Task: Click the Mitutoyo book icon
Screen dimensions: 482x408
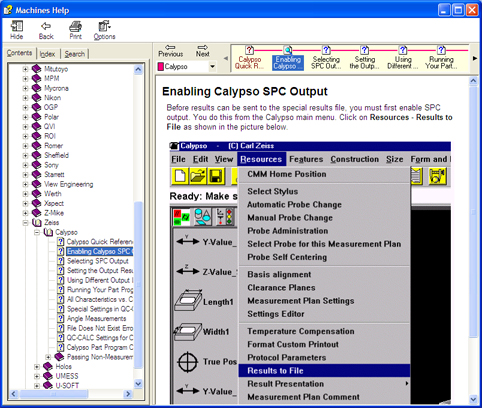Action: 36,69
